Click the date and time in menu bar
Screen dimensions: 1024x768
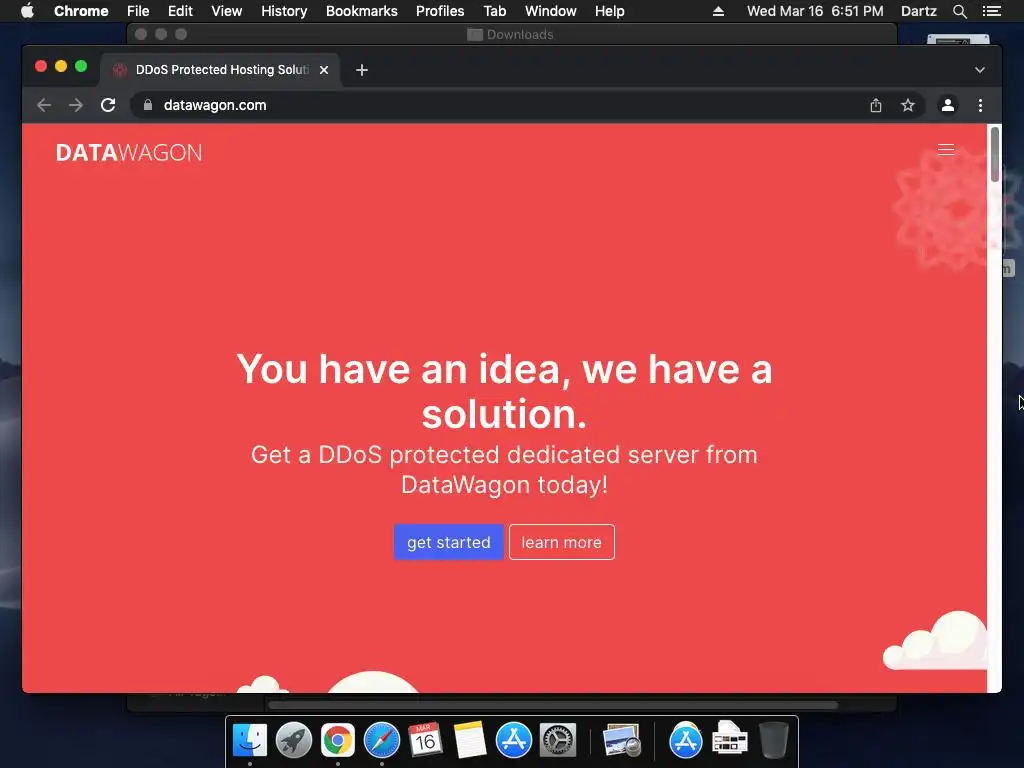click(815, 11)
